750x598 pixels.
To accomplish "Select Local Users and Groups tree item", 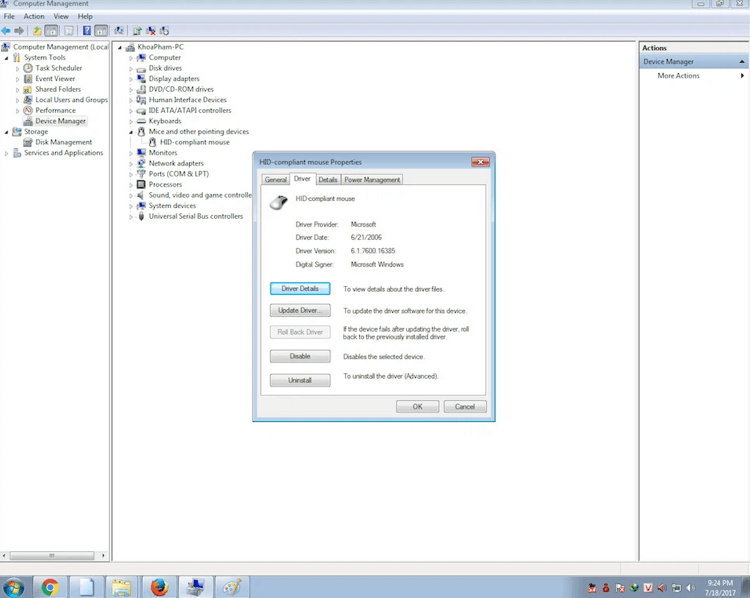I will pos(71,100).
